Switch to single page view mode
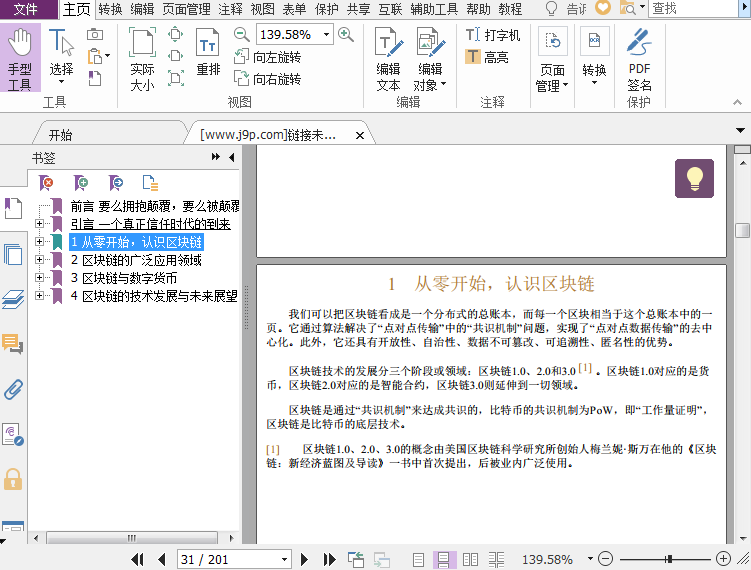The width and height of the screenshot is (751, 570). (418, 559)
